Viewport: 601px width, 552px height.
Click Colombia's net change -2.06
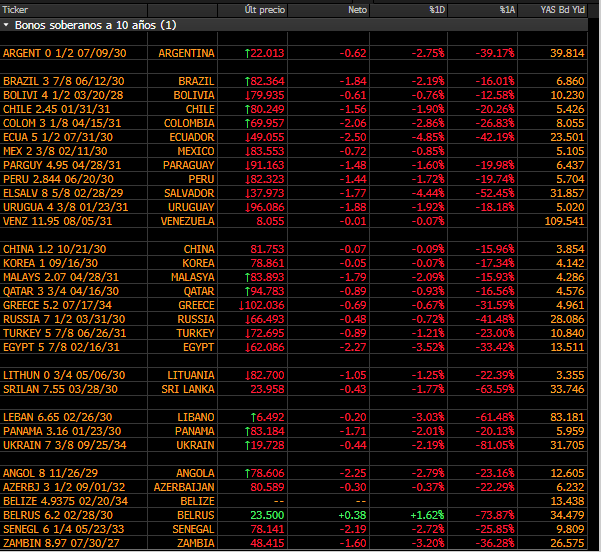(x=353, y=123)
